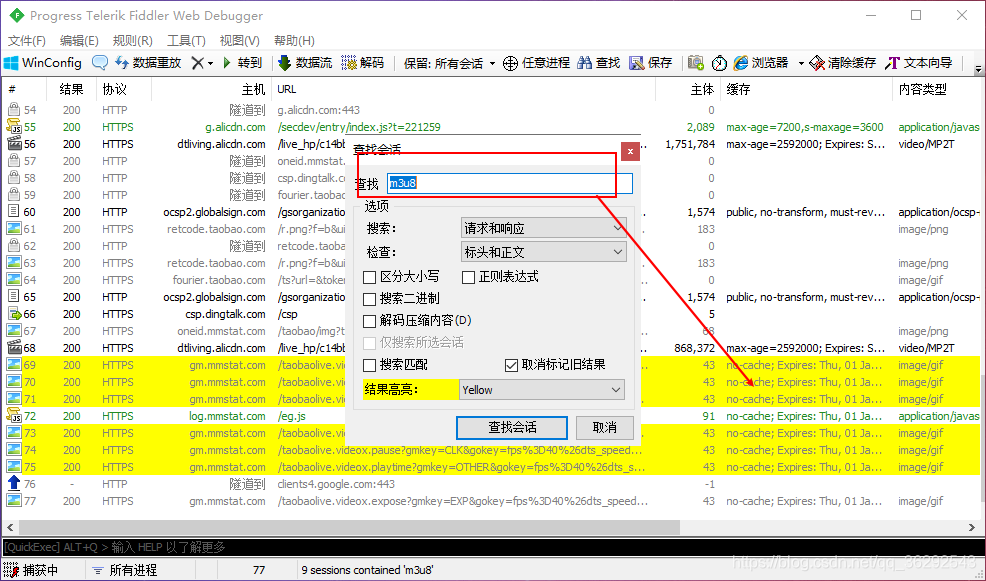Open the 搜索 请求和响应 dropdown
The height and width of the screenshot is (581, 986).
pyautogui.click(x=543, y=228)
